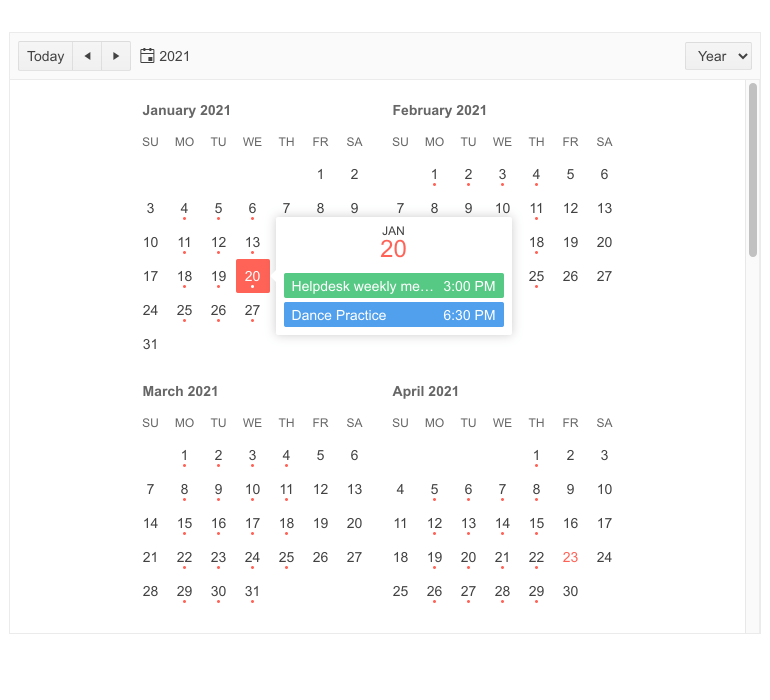
Task: Select January 18, 2021
Action: click(185, 276)
